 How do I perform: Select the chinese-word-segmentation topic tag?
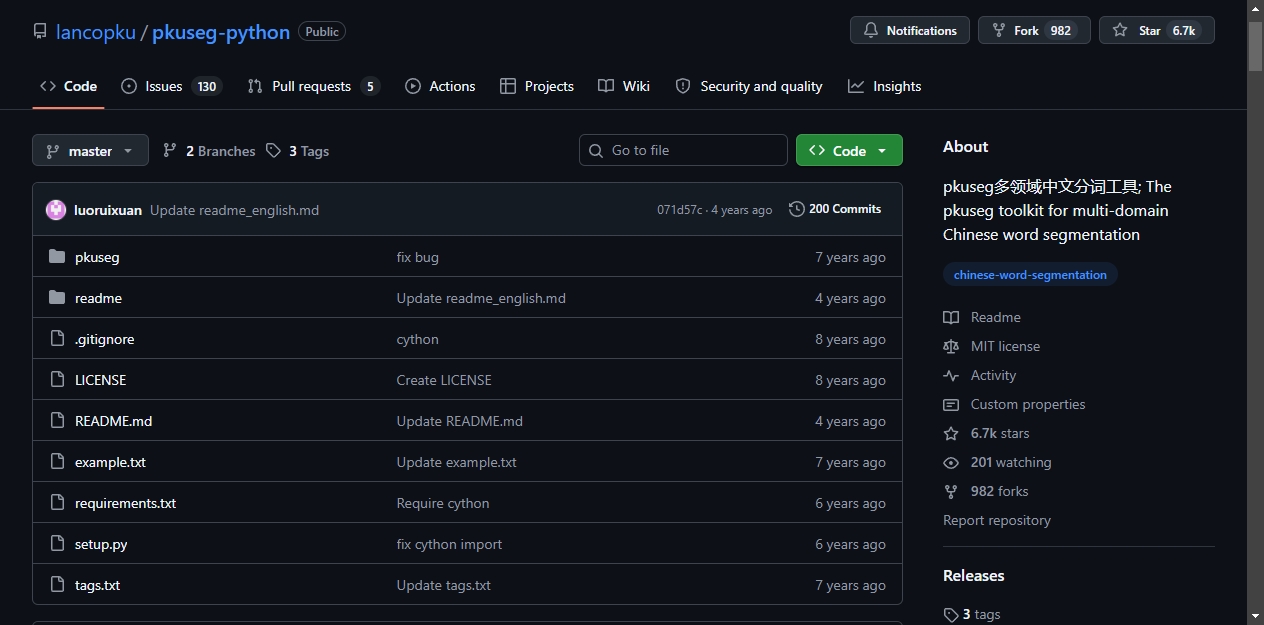1030,275
